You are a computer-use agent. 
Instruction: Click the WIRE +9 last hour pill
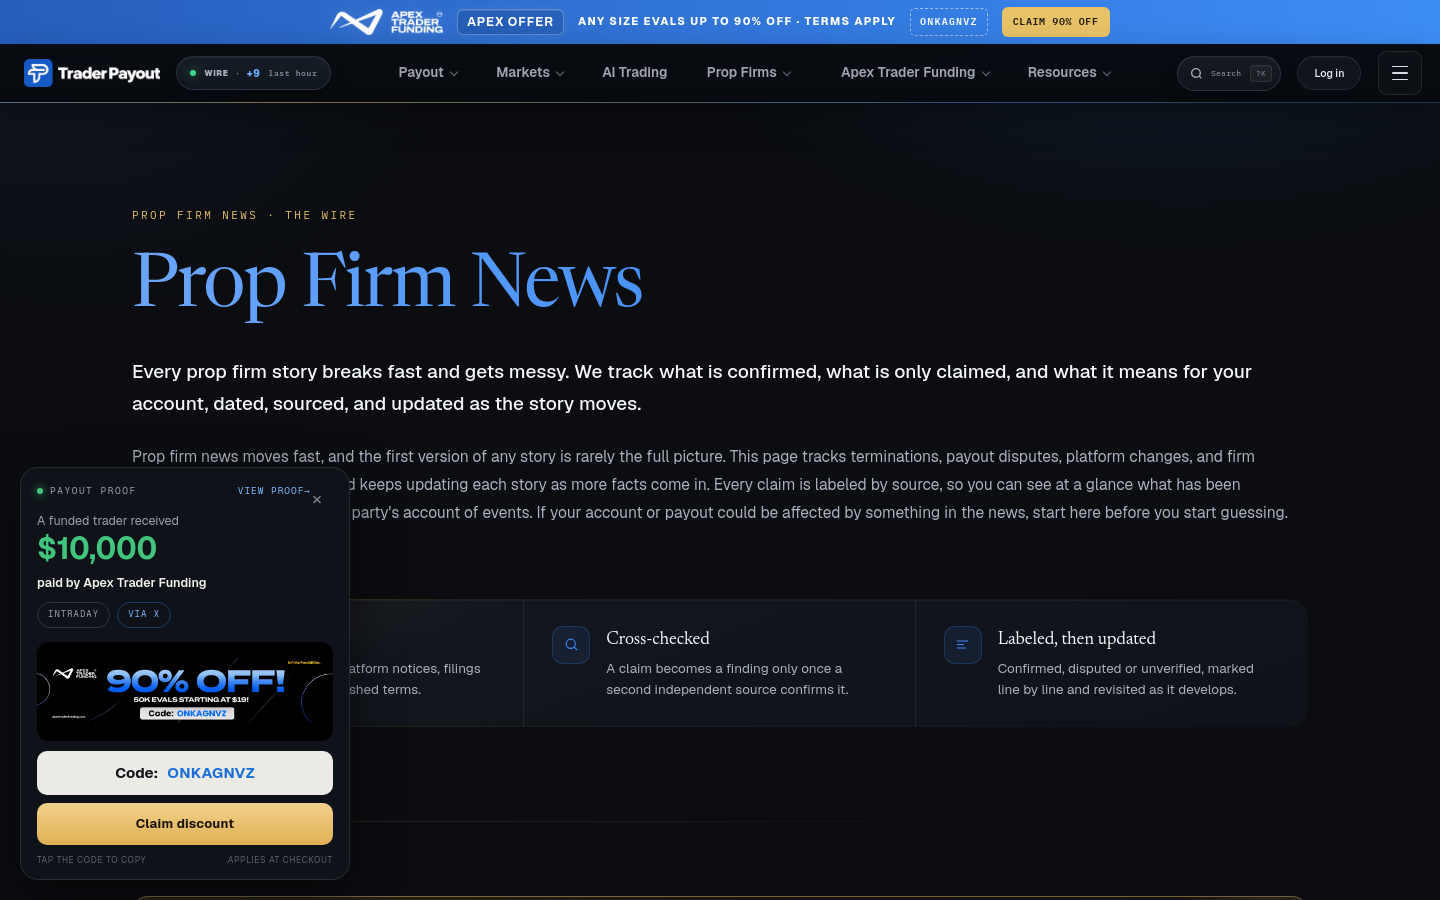[x=253, y=73]
